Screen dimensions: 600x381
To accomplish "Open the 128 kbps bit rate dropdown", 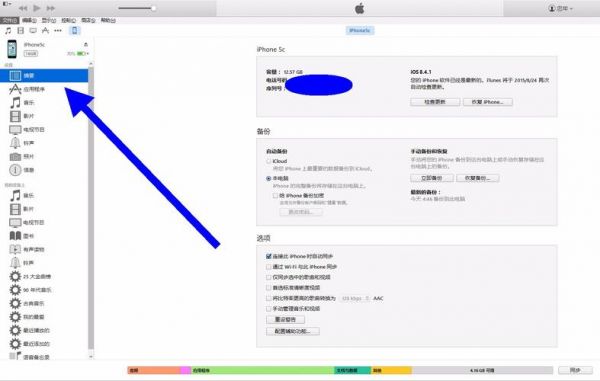I will point(355,298).
